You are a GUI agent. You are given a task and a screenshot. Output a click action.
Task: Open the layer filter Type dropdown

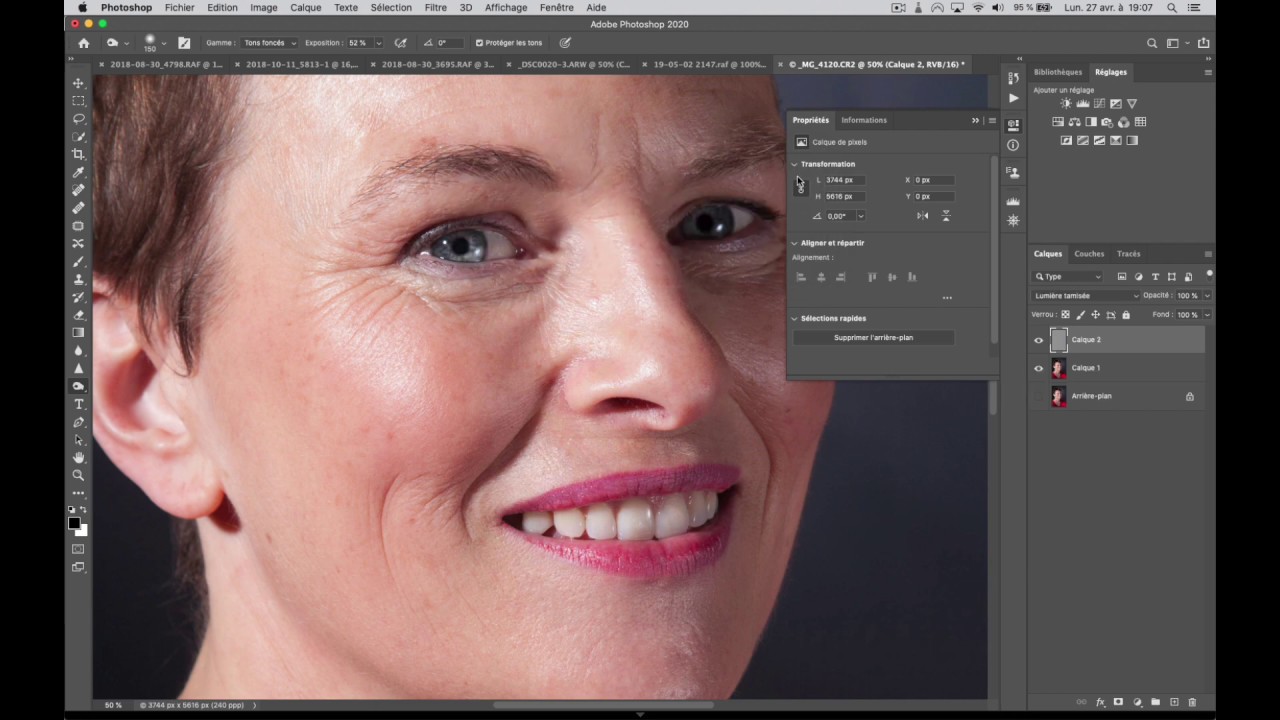tap(1068, 277)
